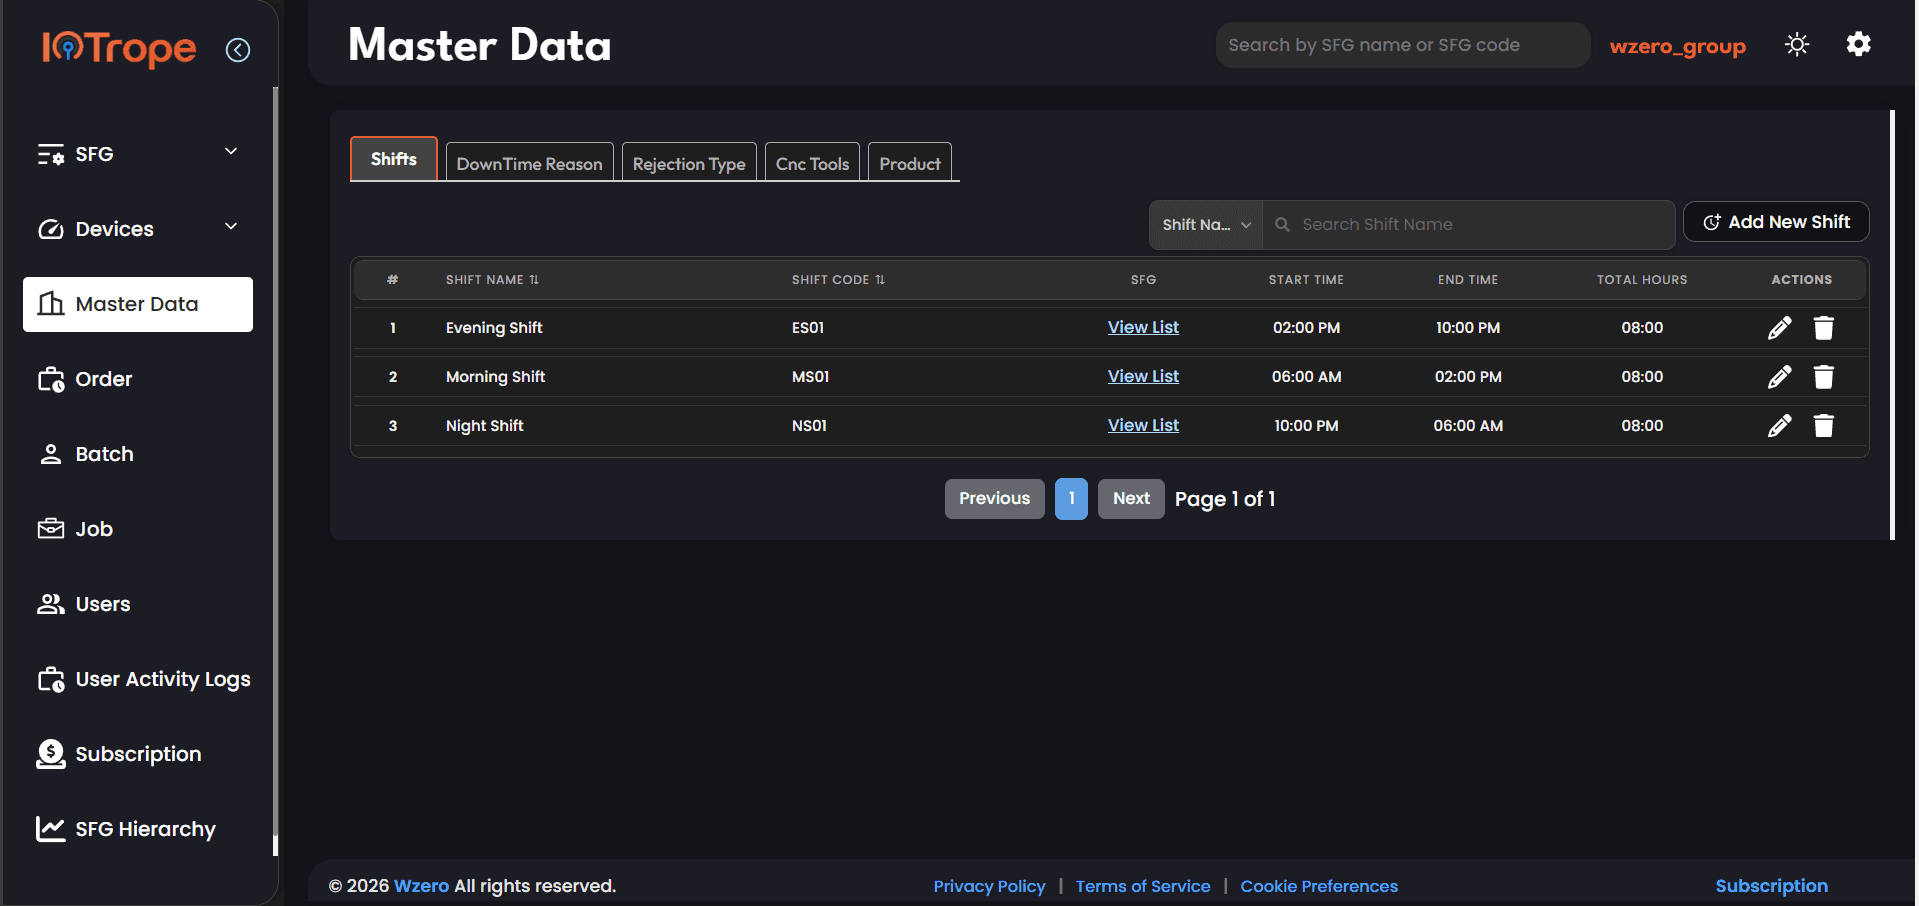Screen dimensions: 1919x906
Task: Switch to the Product tab
Action: (x=910, y=163)
